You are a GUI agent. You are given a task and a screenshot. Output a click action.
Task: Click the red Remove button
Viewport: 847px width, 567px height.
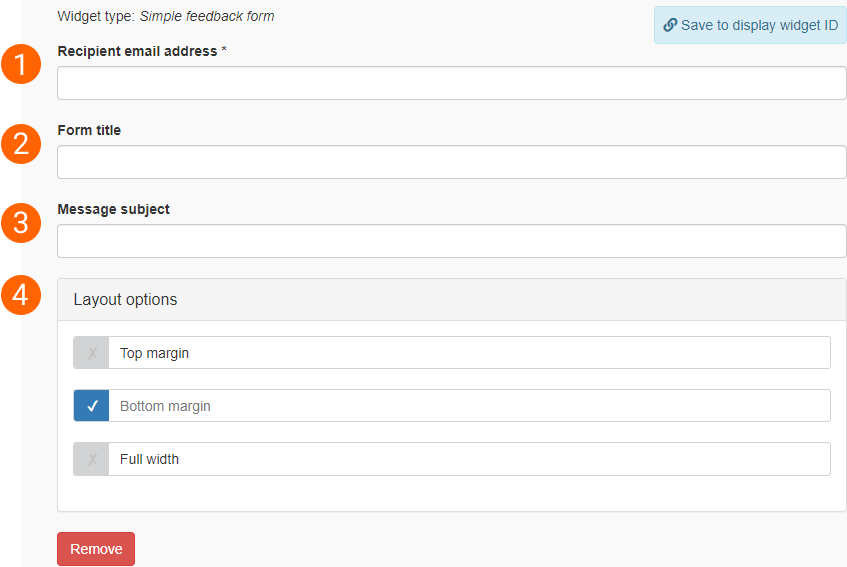(x=96, y=549)
